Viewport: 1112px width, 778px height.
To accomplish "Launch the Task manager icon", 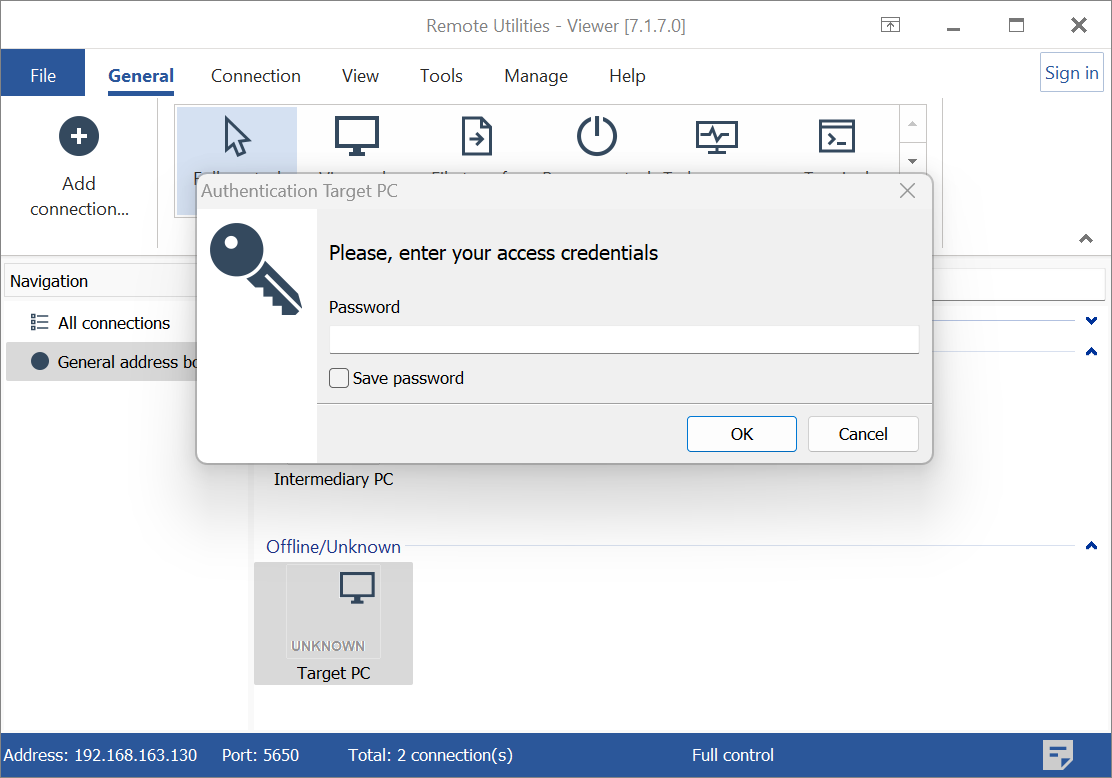I will click(716, 137).
